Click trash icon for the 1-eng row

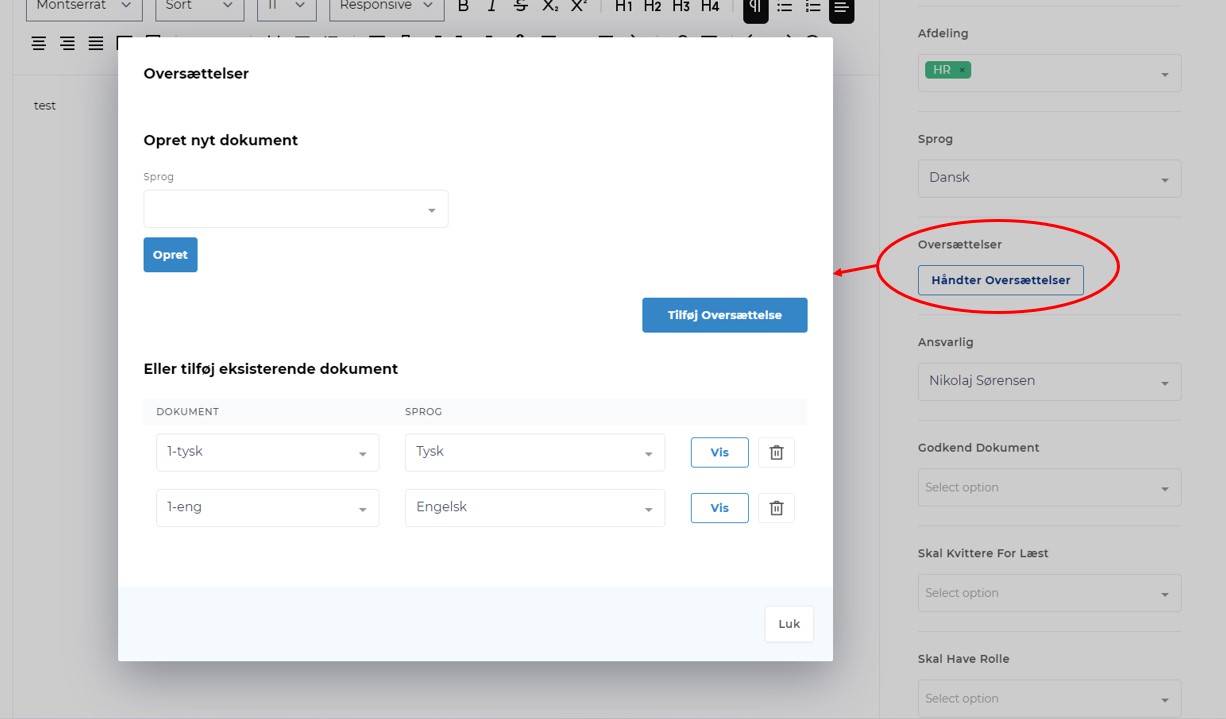776,508
